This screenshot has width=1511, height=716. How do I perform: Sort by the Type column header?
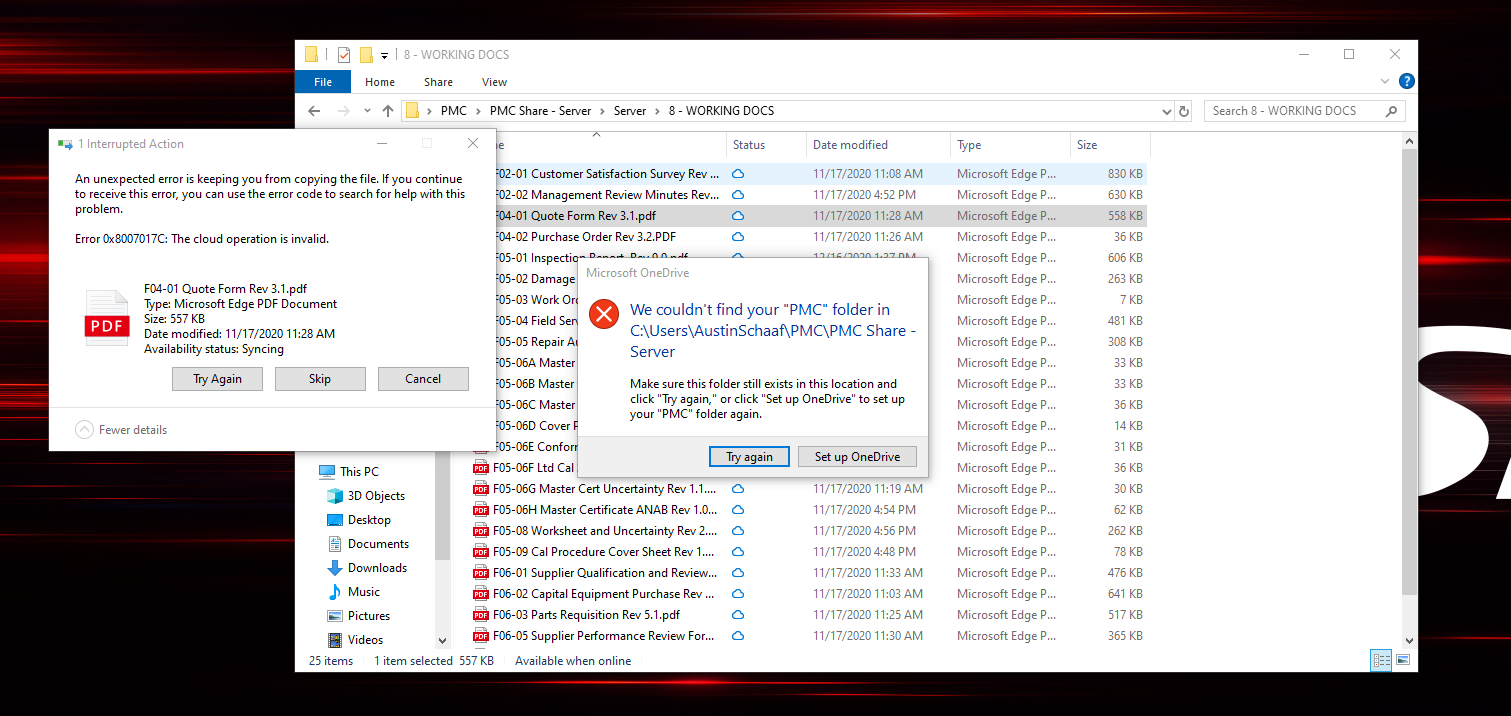coord(1010,145)
